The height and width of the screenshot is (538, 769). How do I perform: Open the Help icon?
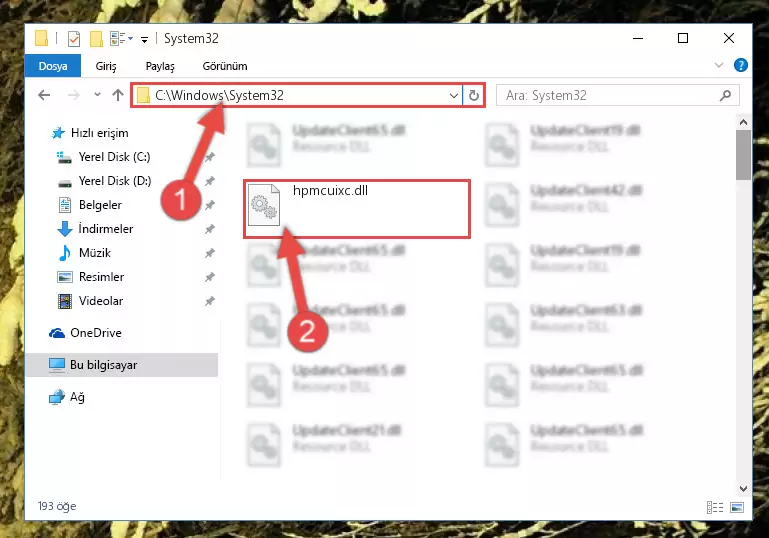(741, 65)
